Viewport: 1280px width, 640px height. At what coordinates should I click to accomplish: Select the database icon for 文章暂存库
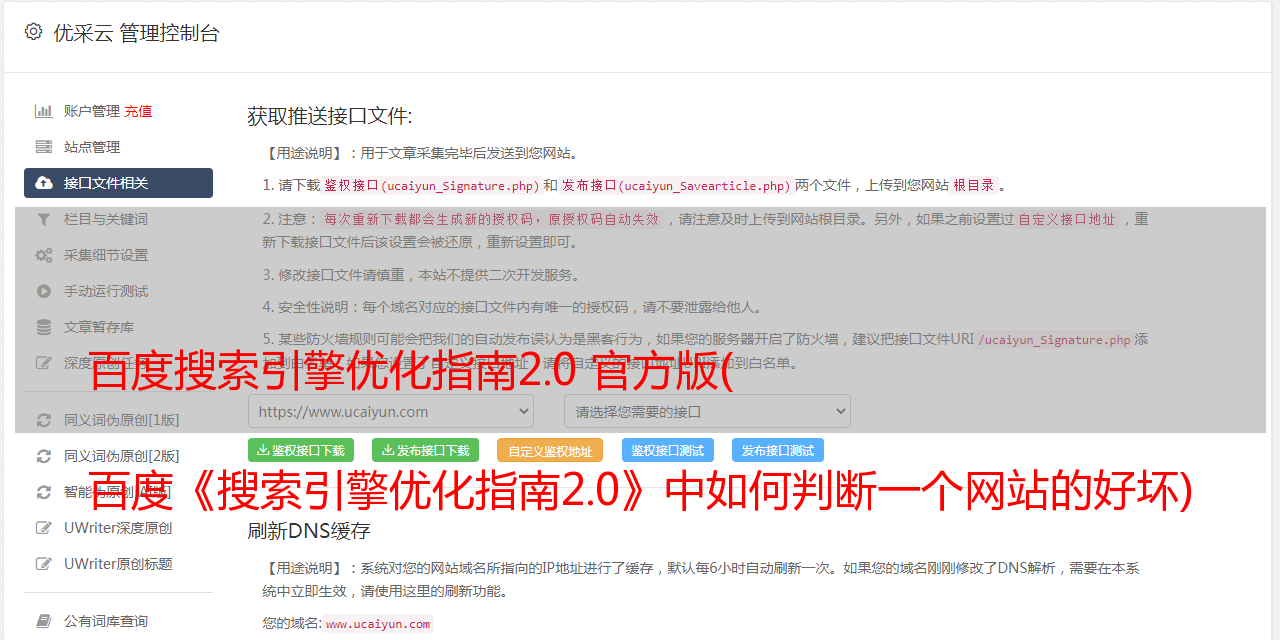point(44,327)
